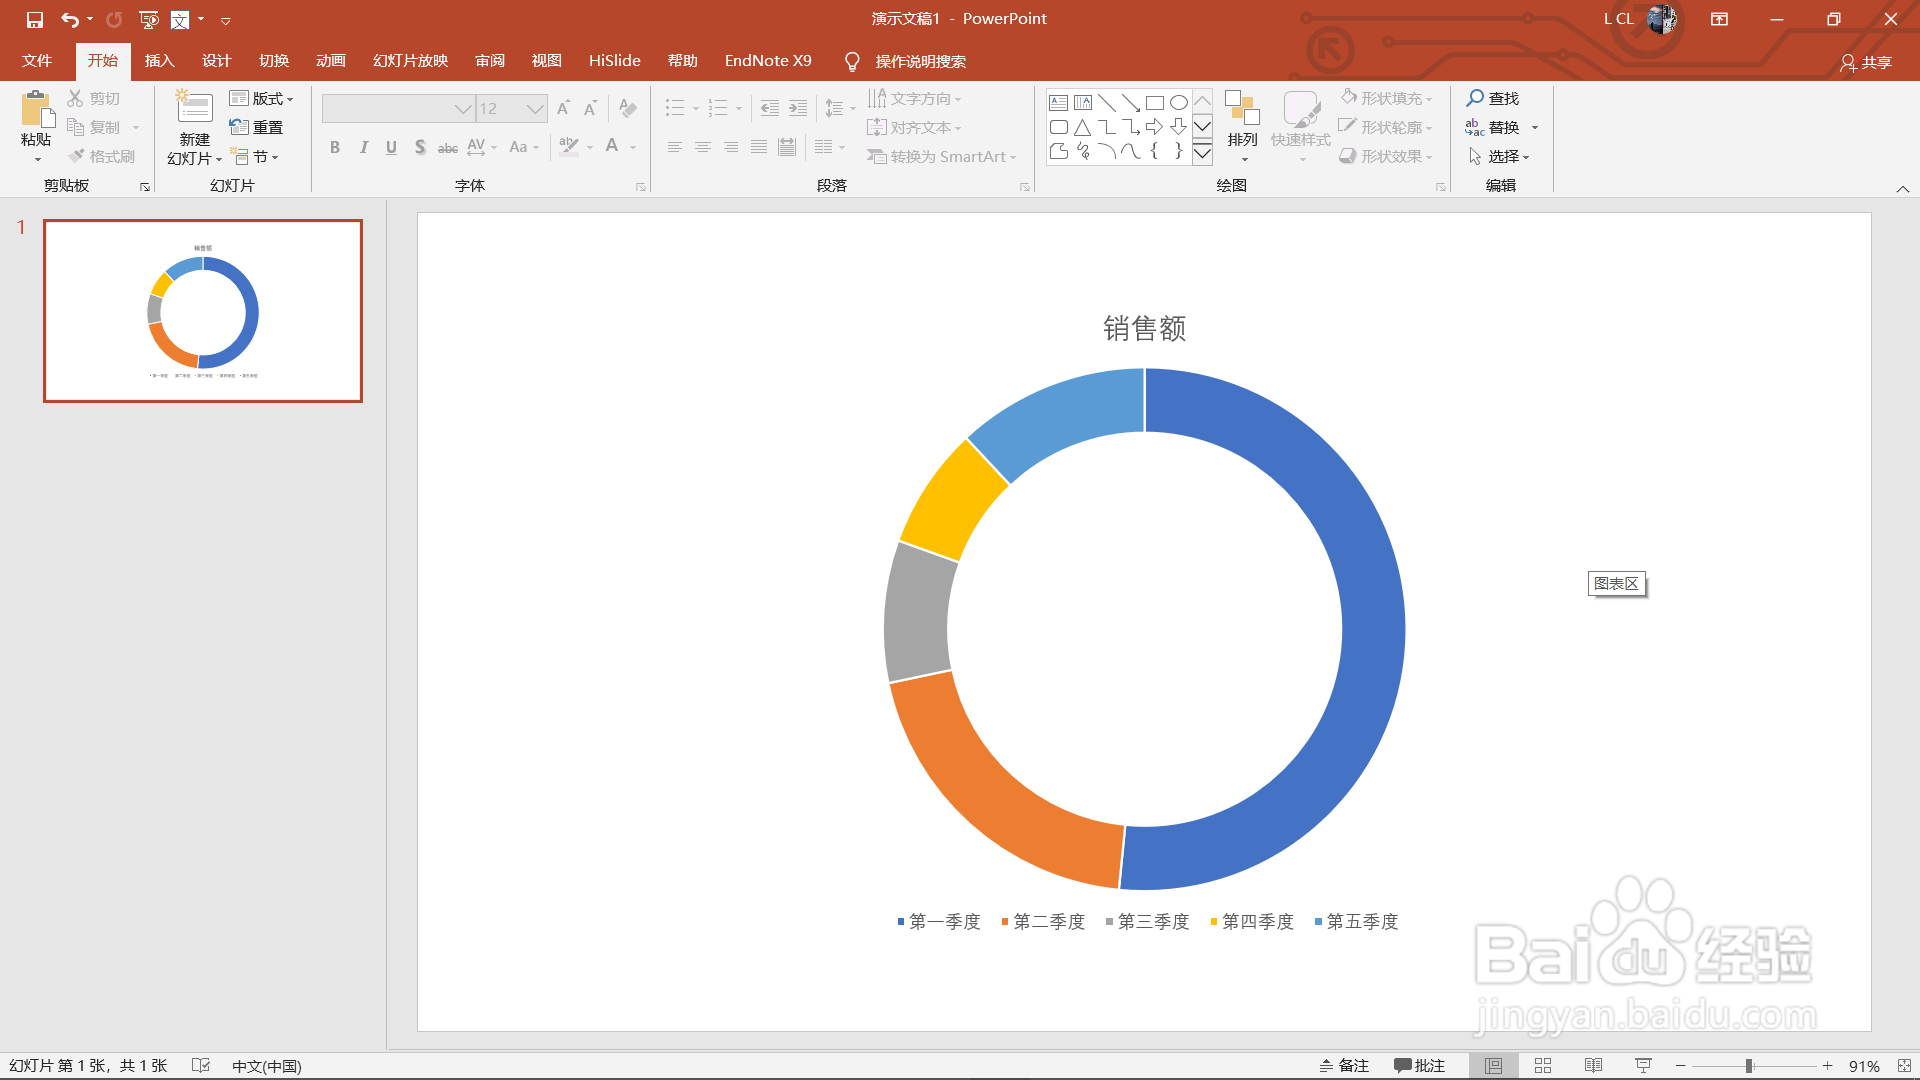Screen dimensions: 1920x1080
Task: Click the Save icon in quick access toolbar
Action: (x=35, y=19)
